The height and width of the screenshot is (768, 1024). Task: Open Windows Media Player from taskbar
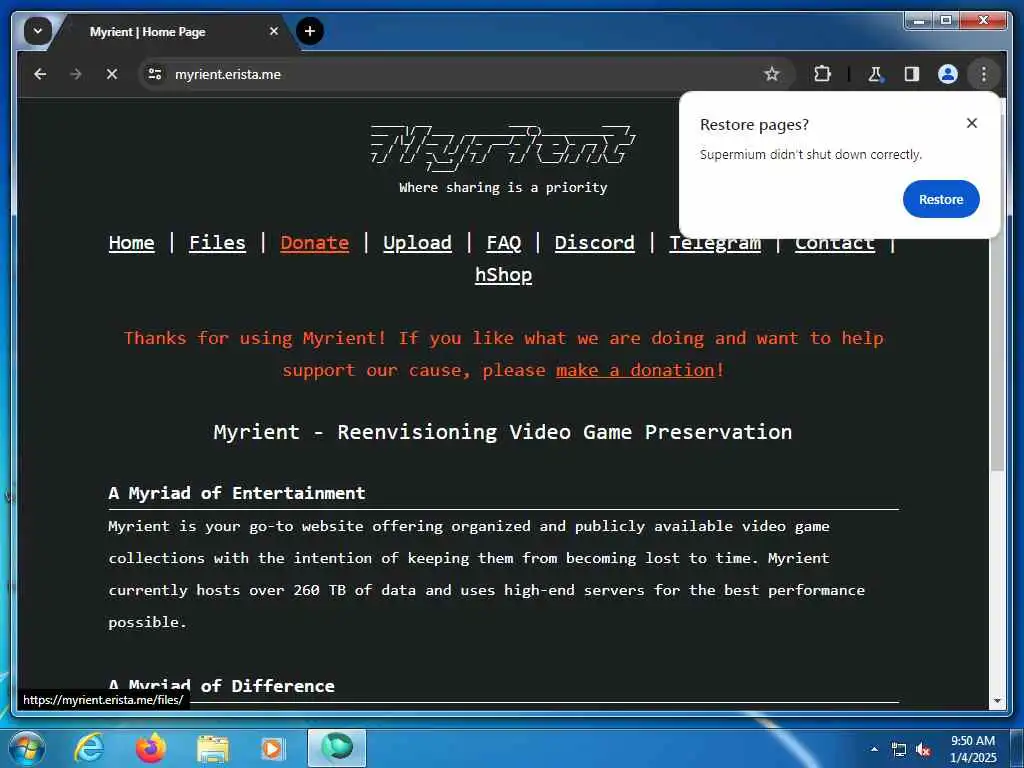272,748
